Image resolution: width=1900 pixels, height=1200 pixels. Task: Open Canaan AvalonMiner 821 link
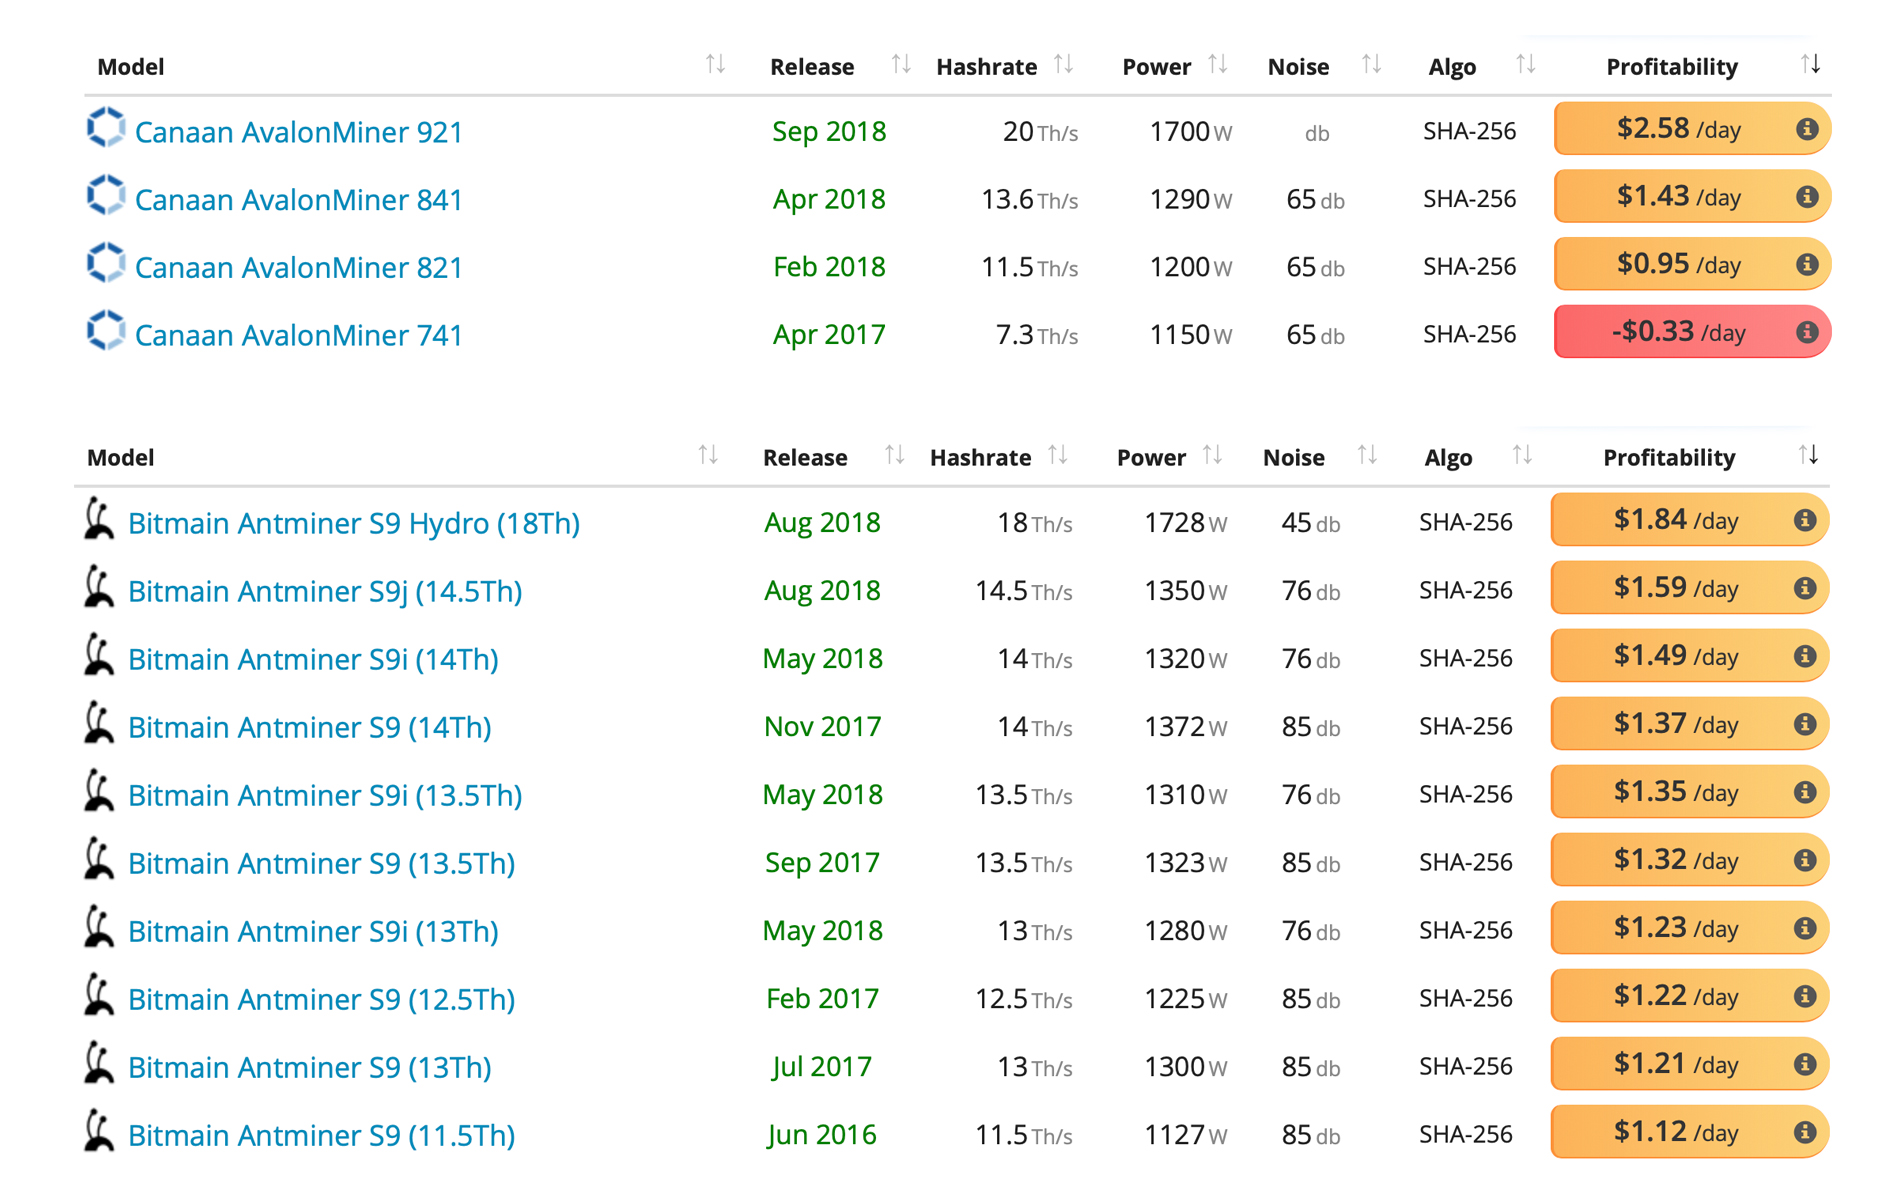coord(299,268)
